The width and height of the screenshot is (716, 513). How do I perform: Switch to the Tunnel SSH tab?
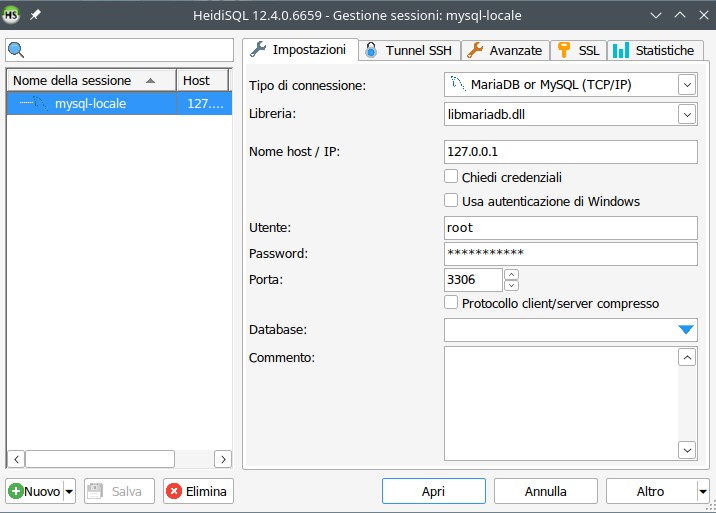[x=410, y=50]
